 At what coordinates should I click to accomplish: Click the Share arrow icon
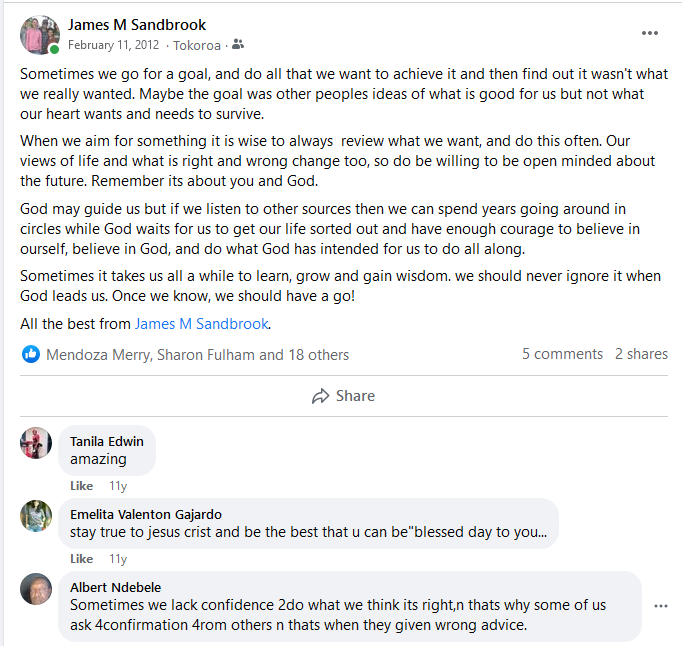pos(320,396)
